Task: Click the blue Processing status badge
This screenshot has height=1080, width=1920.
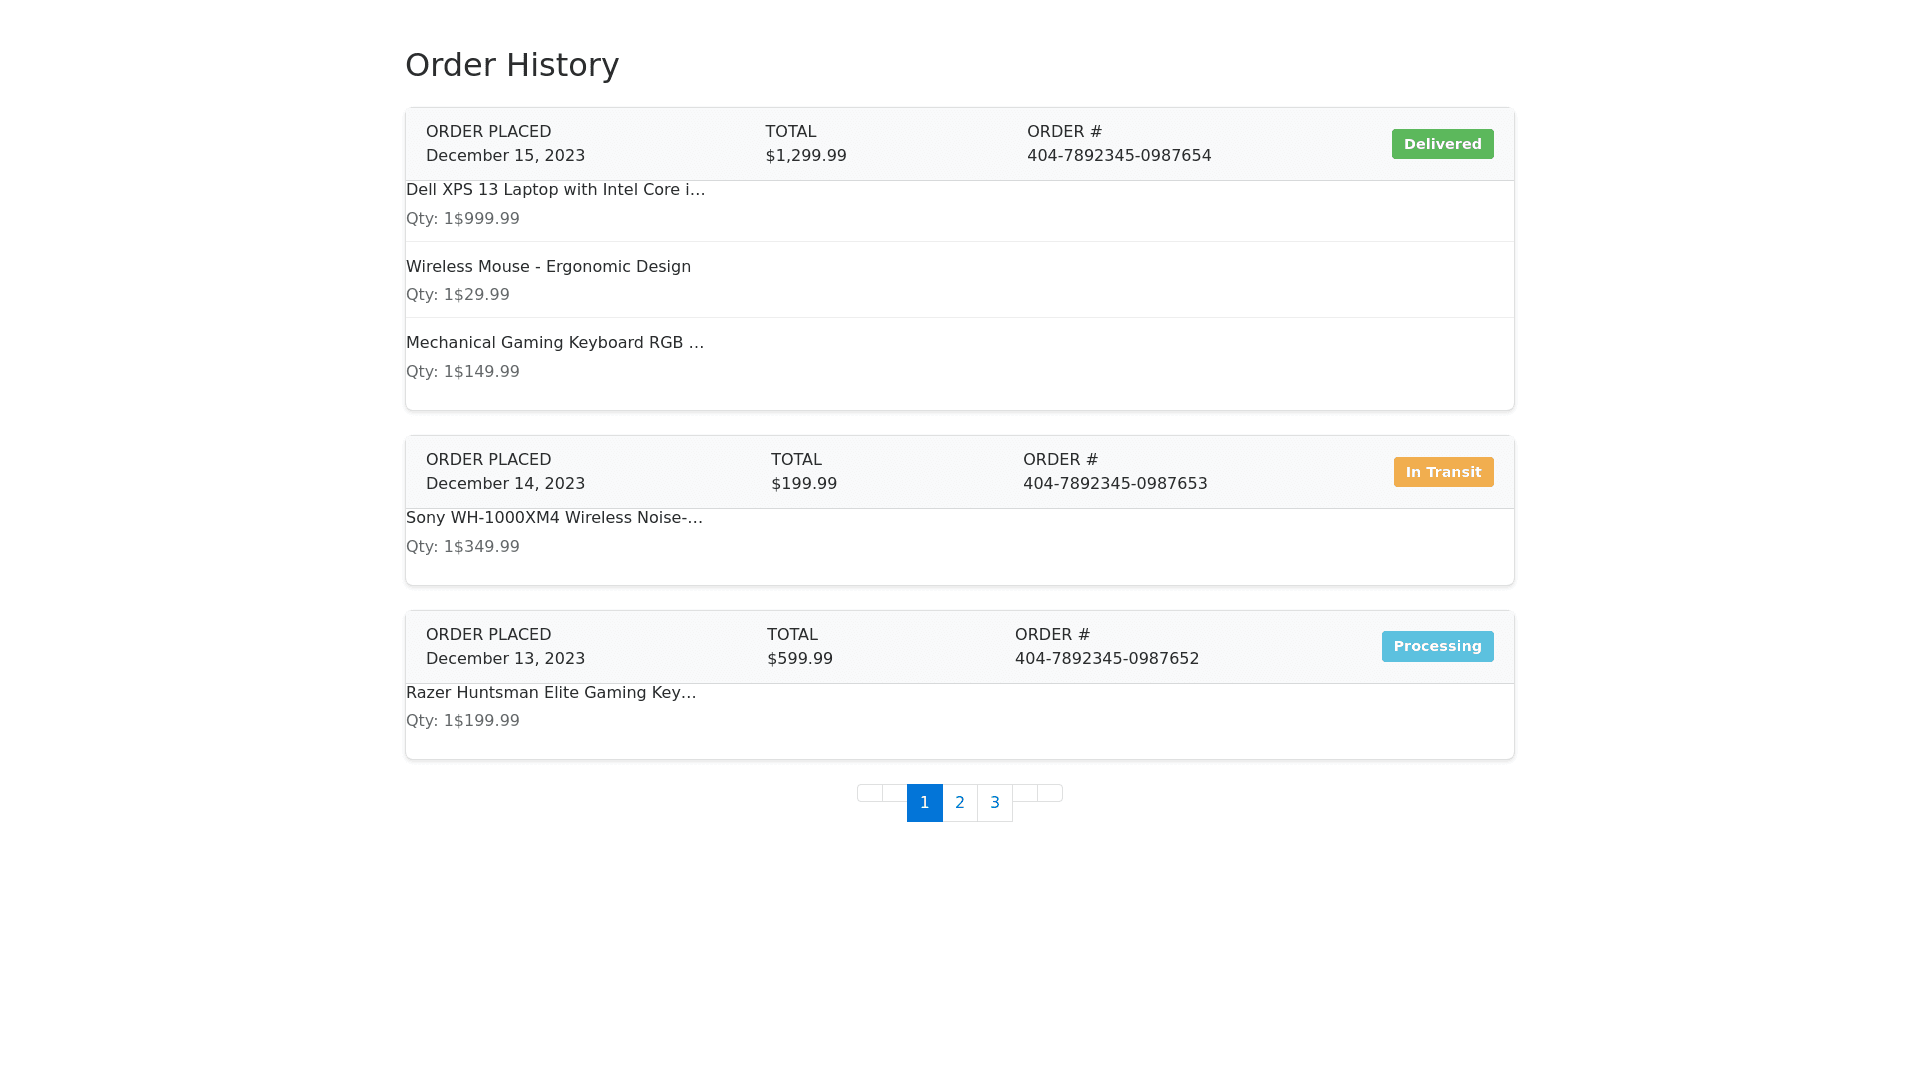Action: tap(1437, 647)
